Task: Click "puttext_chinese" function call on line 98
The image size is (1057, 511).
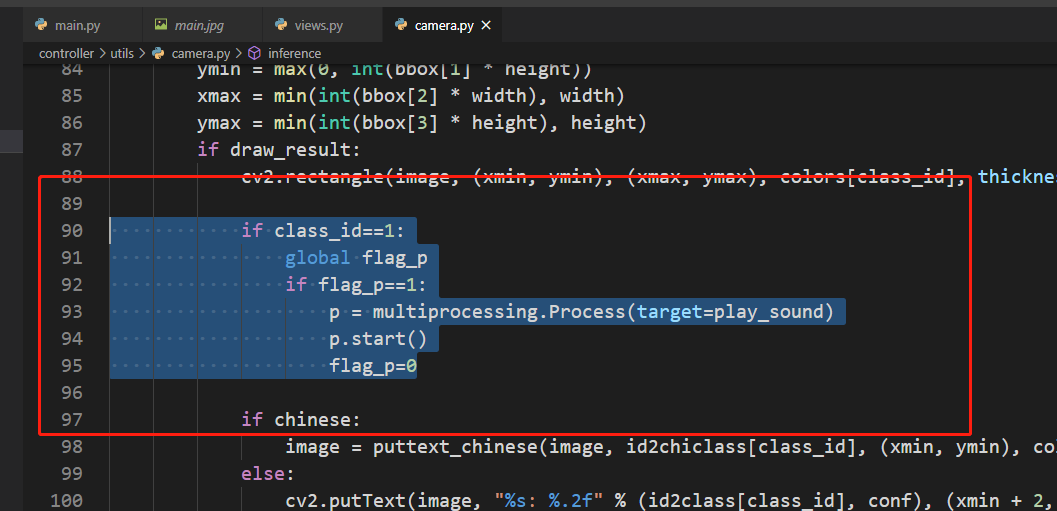Action: (456, 446)
